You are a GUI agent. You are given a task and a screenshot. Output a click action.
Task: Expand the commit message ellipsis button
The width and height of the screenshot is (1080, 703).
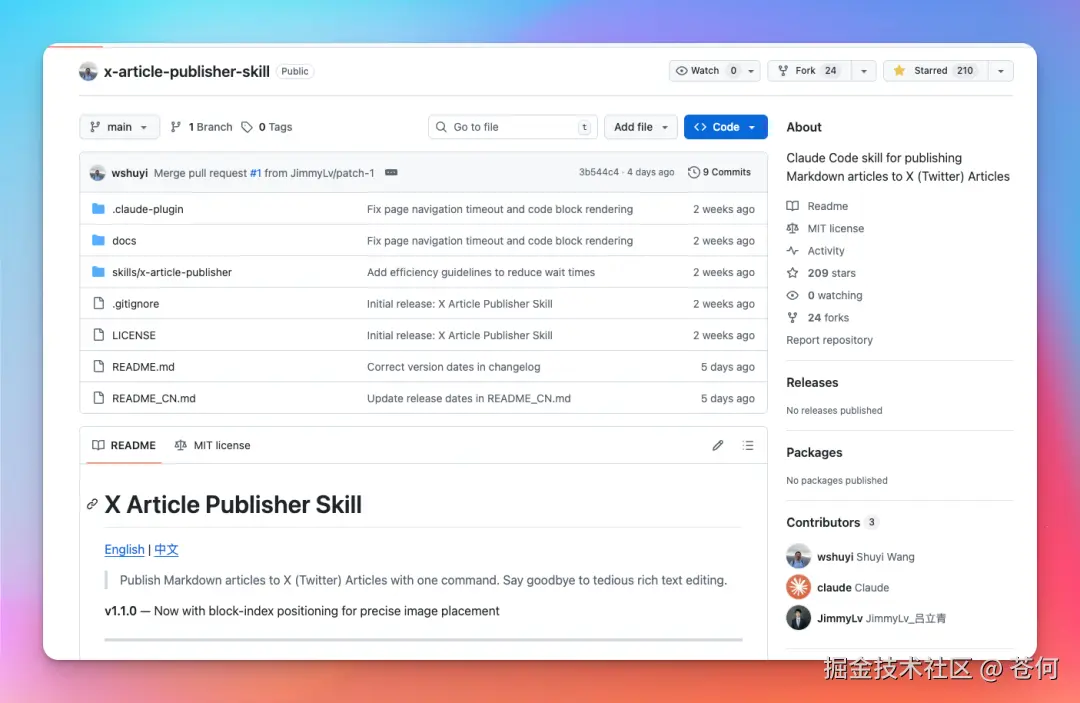coord(391,173)
